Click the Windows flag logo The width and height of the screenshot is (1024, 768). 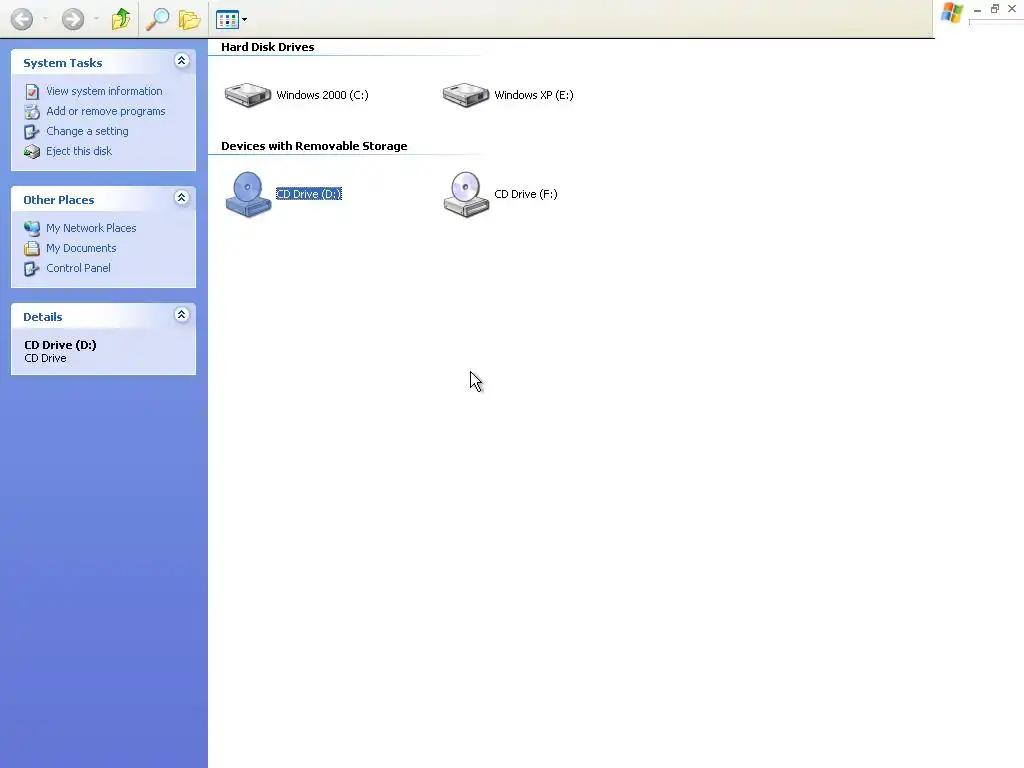(x=952, y=12)
